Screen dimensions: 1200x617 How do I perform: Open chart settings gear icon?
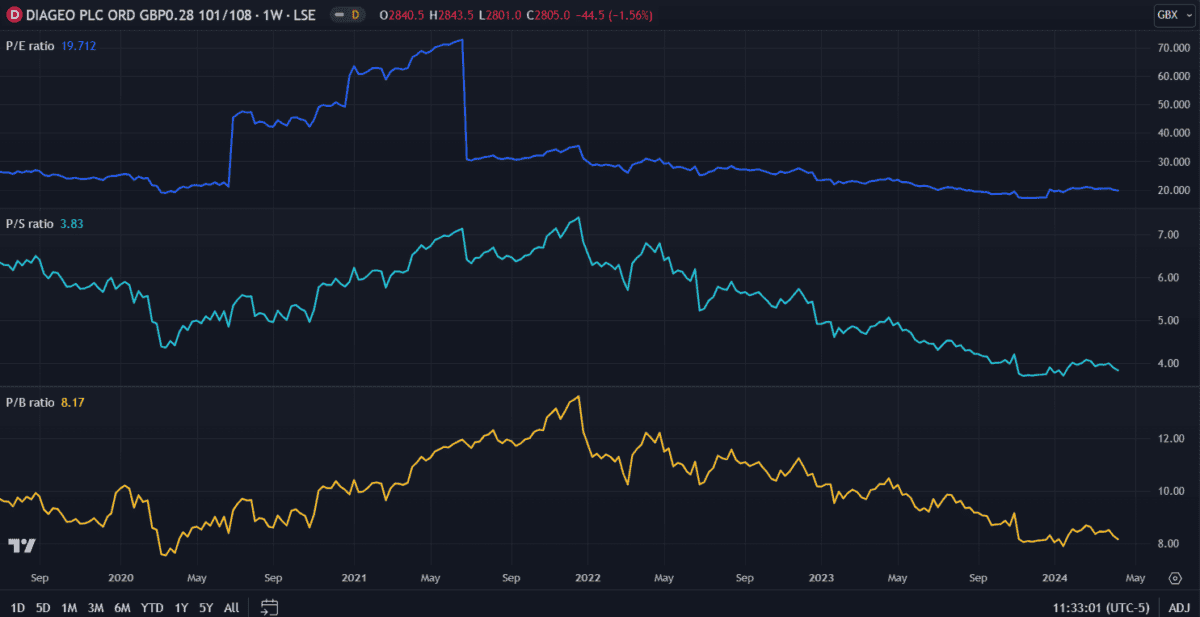1175,578
